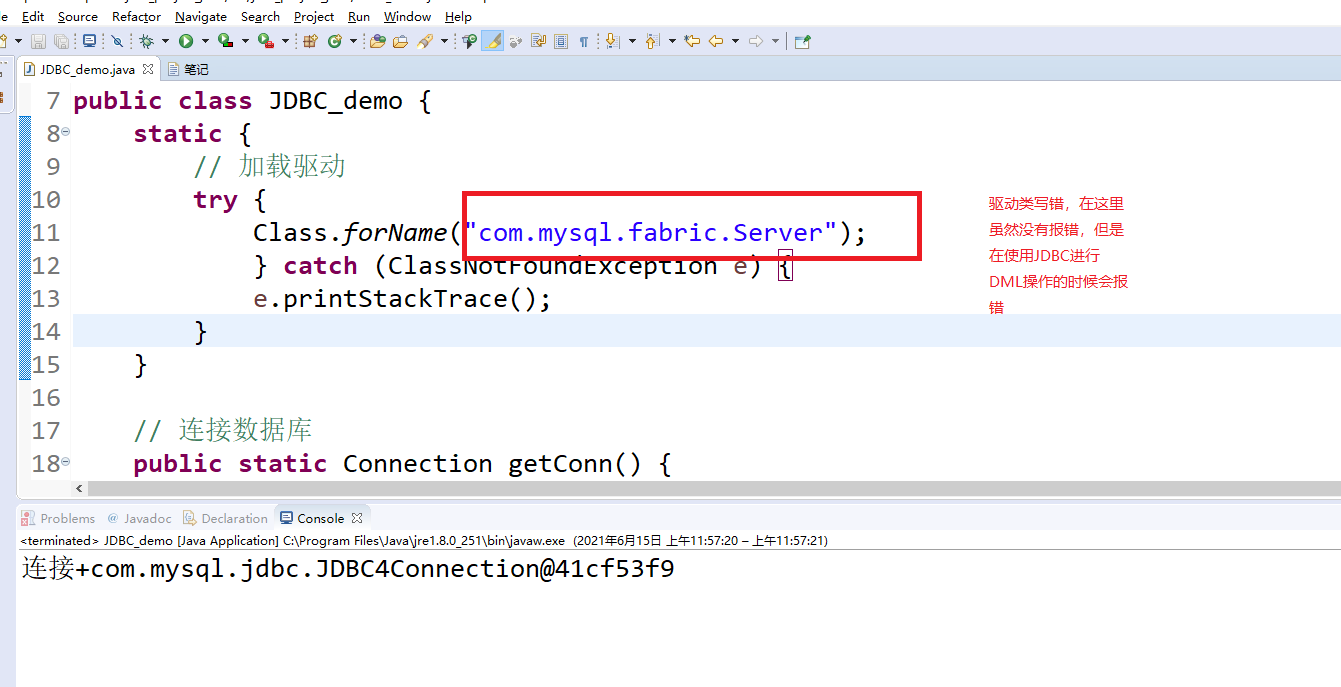Image resolution: width=1341 pixels, height=687 pixels.
Task: Run the JDBC_demo application
Action: (x=187, y=41)
